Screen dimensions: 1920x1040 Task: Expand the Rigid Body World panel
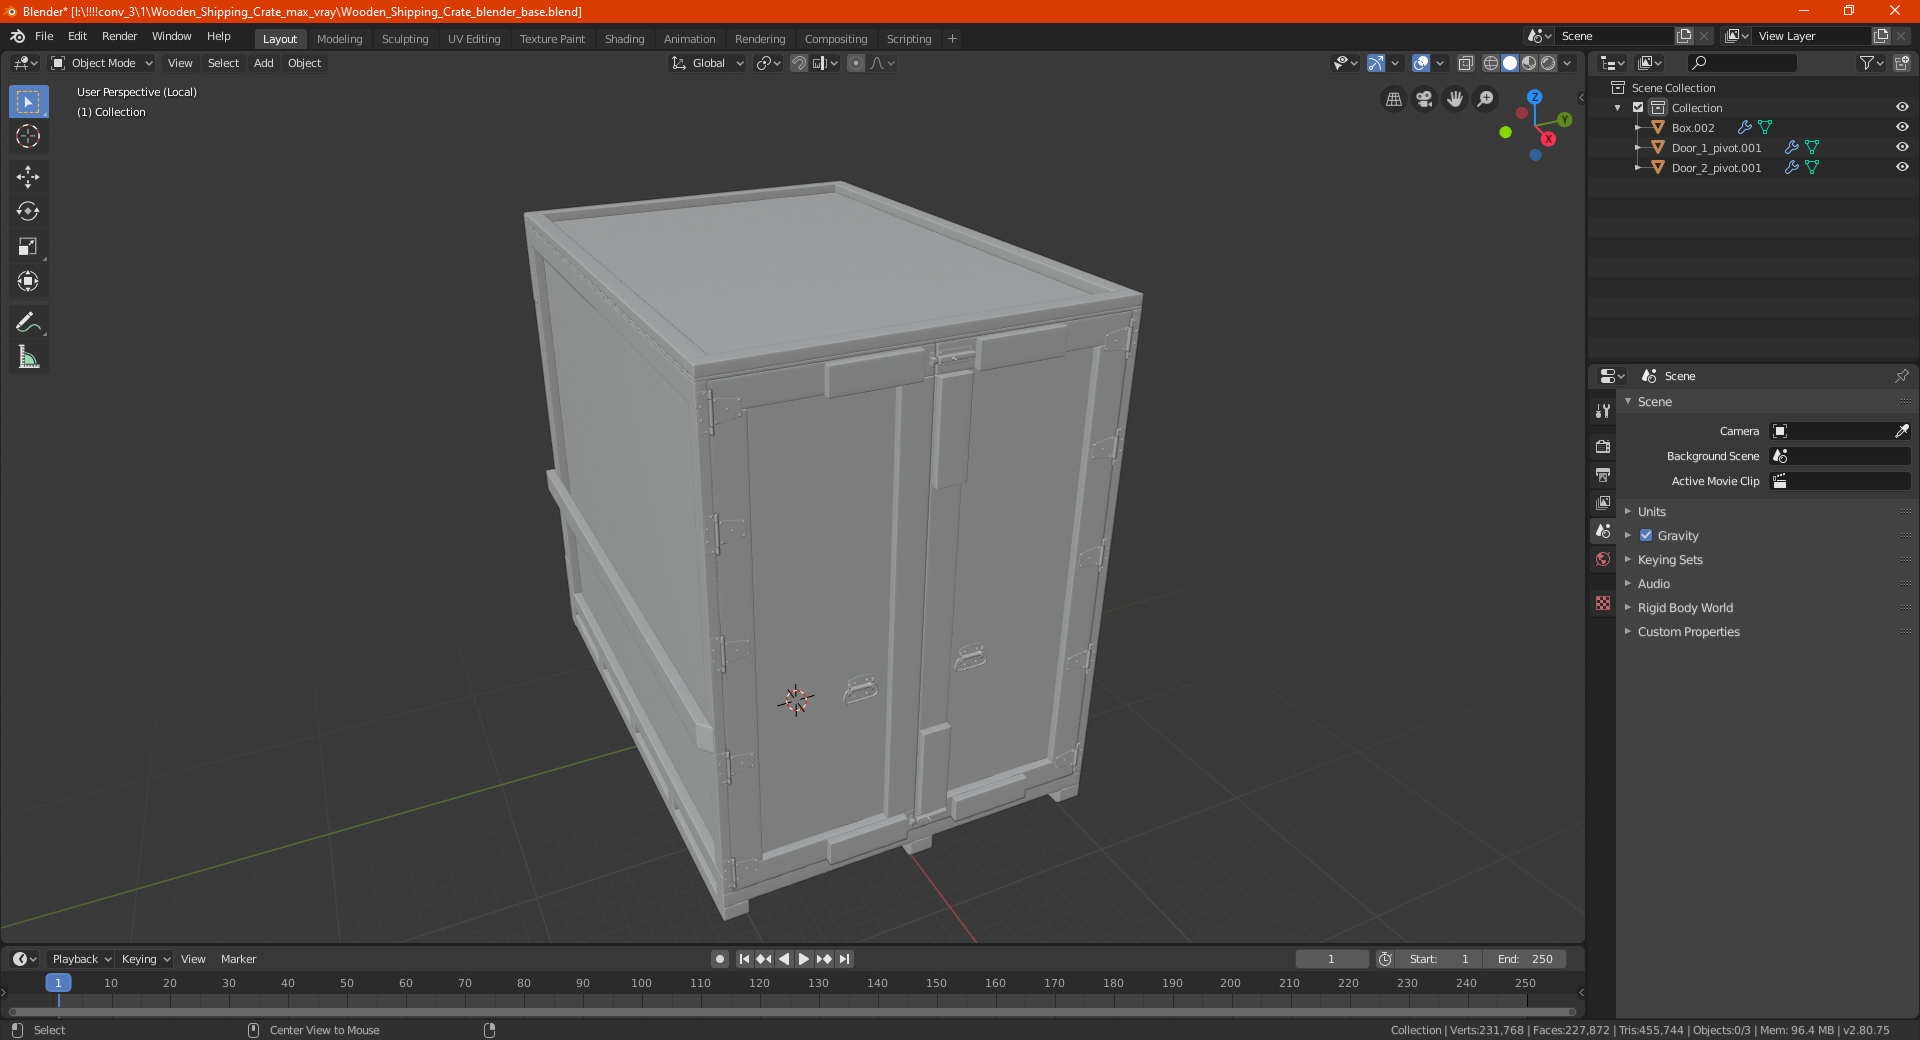point(1685,607)
